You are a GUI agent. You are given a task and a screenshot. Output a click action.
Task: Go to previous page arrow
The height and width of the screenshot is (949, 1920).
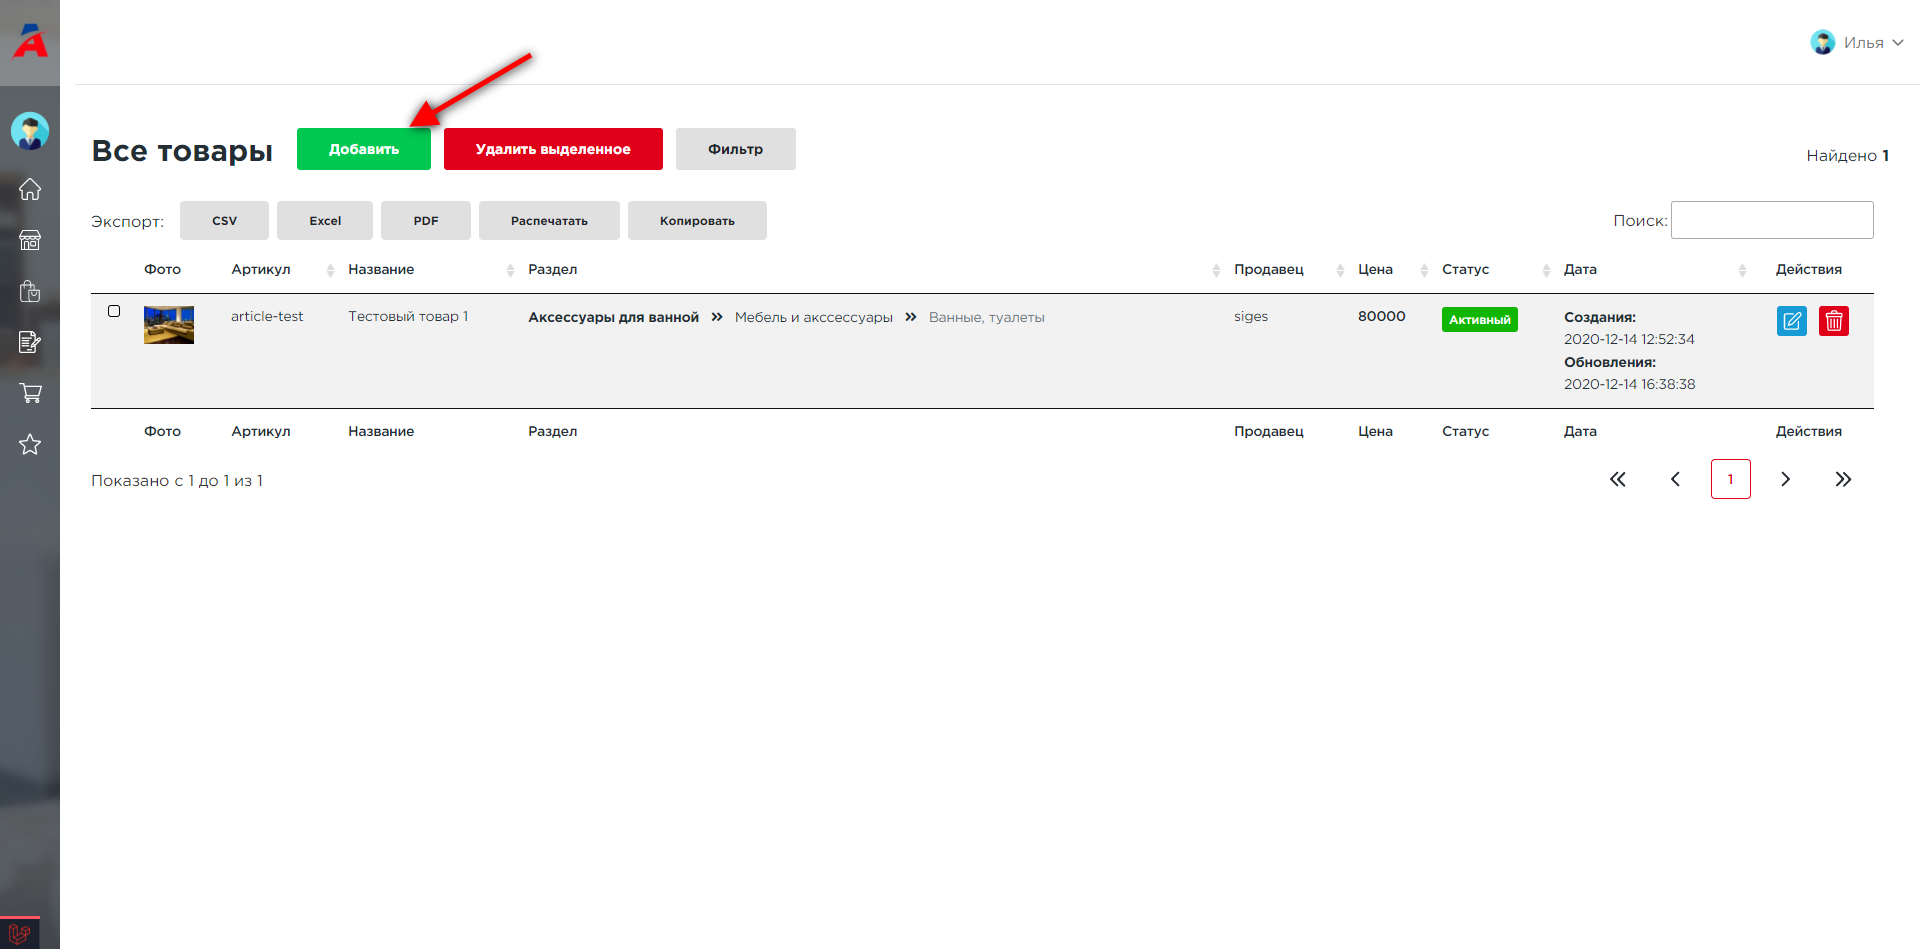pyautogui.click(x=1675, y=479)
